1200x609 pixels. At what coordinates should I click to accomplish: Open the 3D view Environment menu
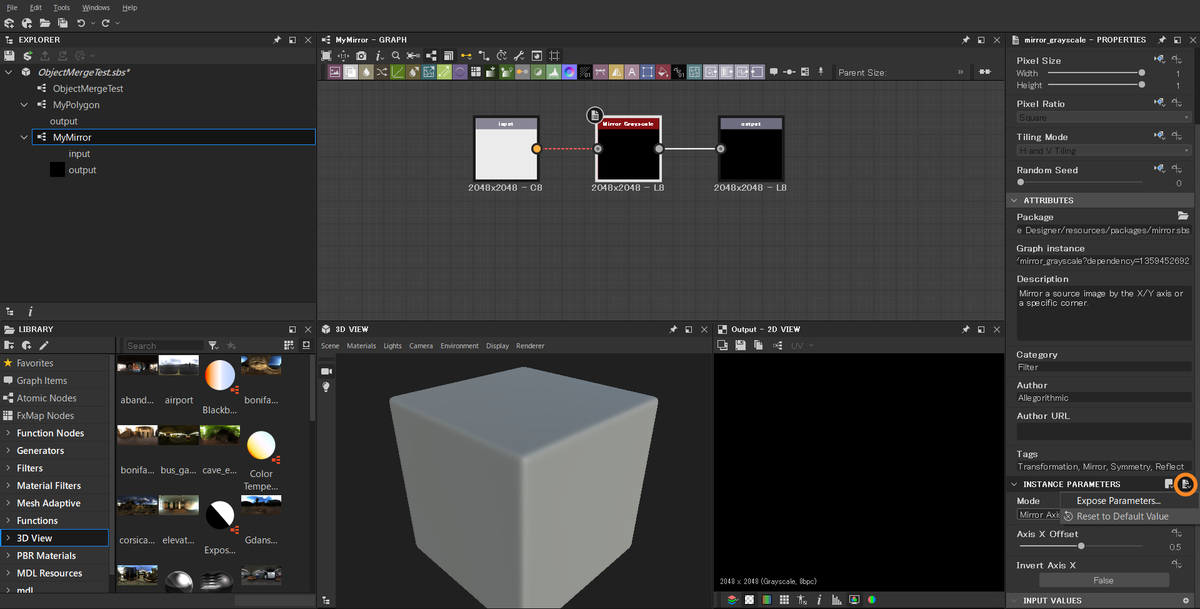click(x=459, y=346)
